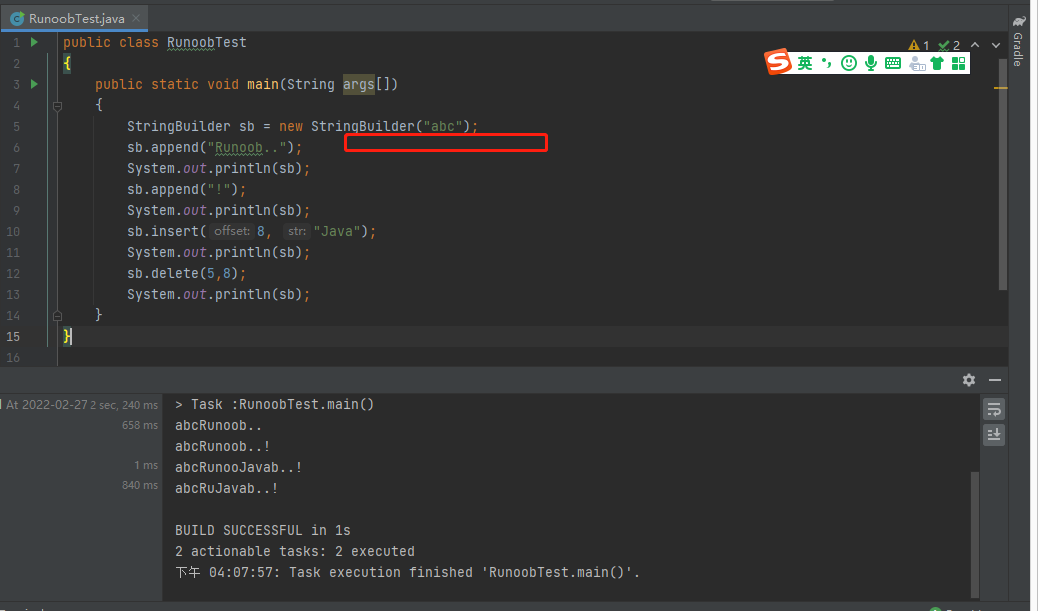Open Sogou account login icon

point(917,63)
